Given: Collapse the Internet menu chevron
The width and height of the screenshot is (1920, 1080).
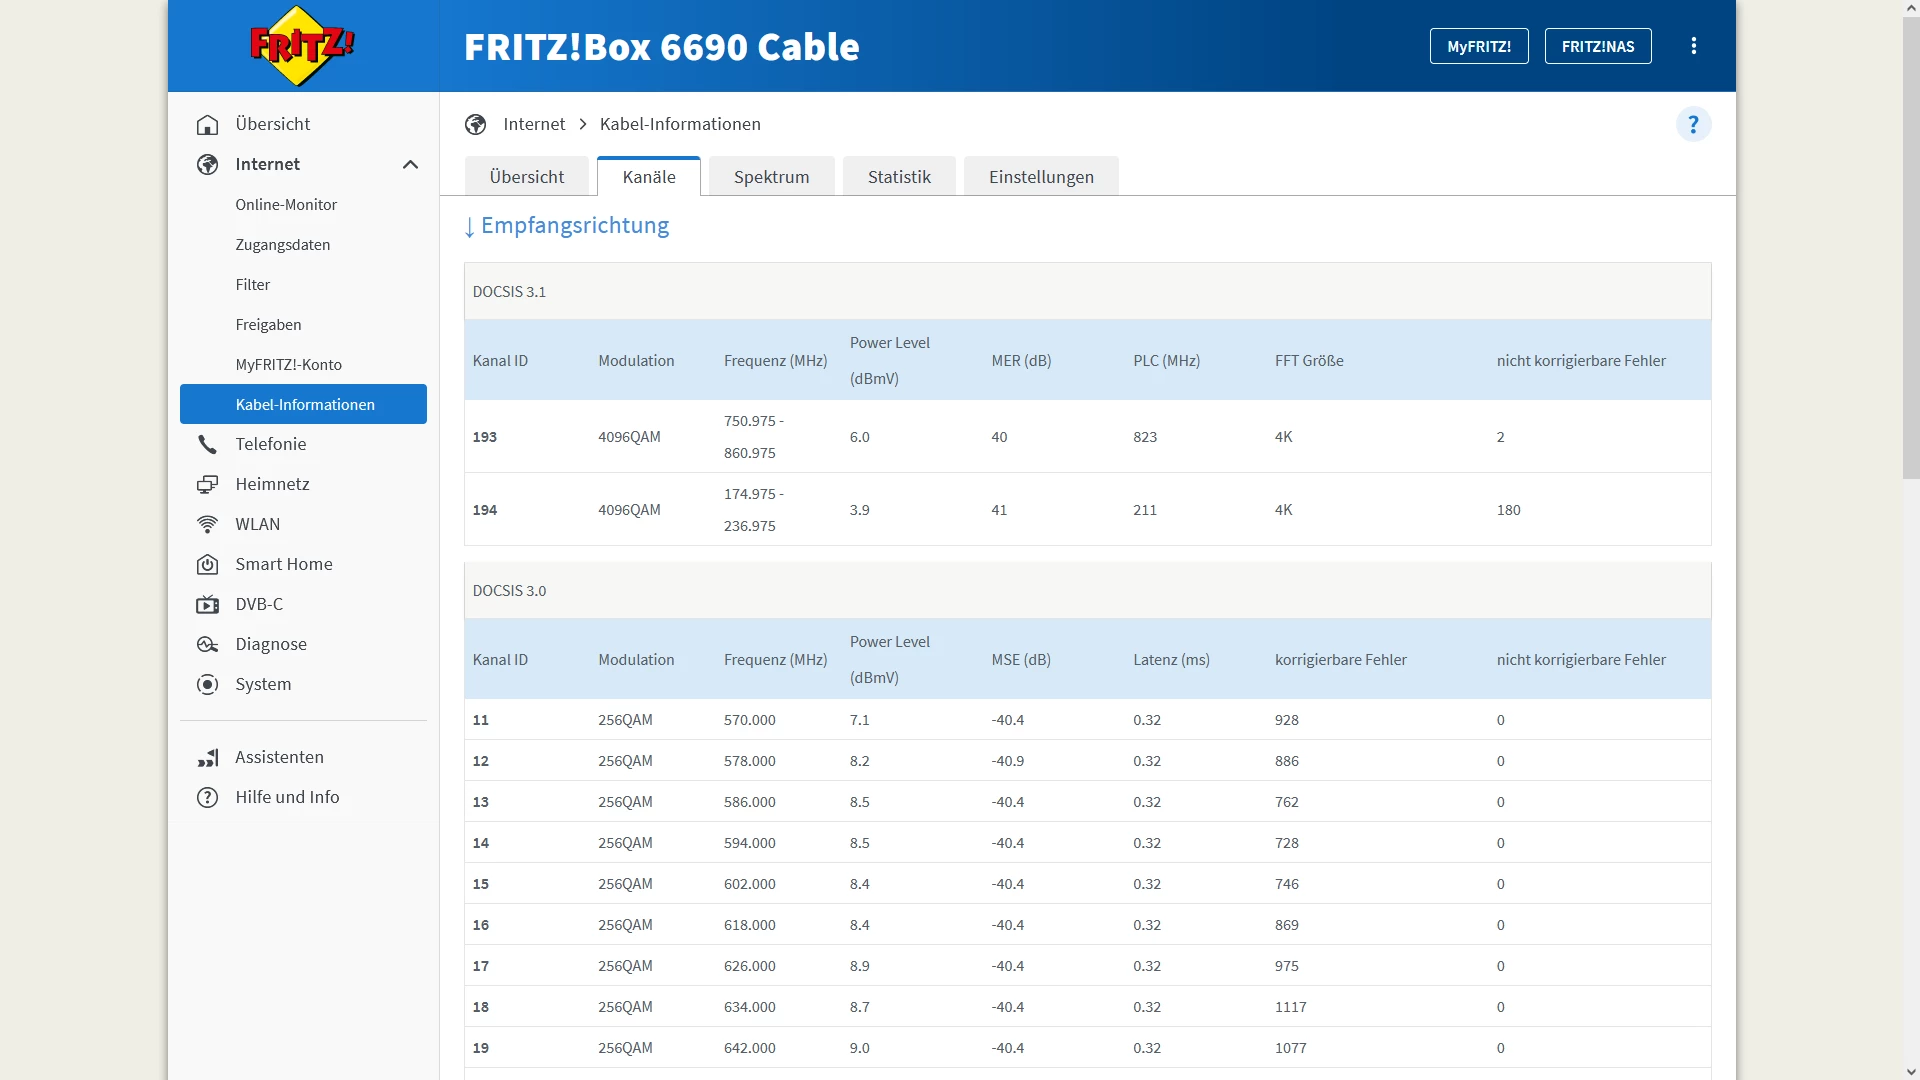Looking at the screenshot, I should click(x=410, y=164).
